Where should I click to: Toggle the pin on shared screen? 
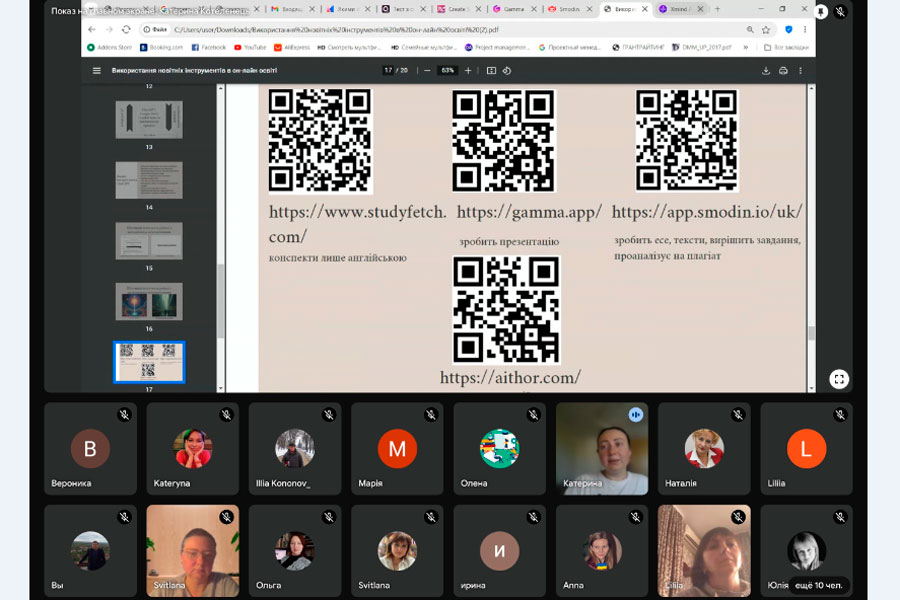pyautogui.click(x=821, y=11)
